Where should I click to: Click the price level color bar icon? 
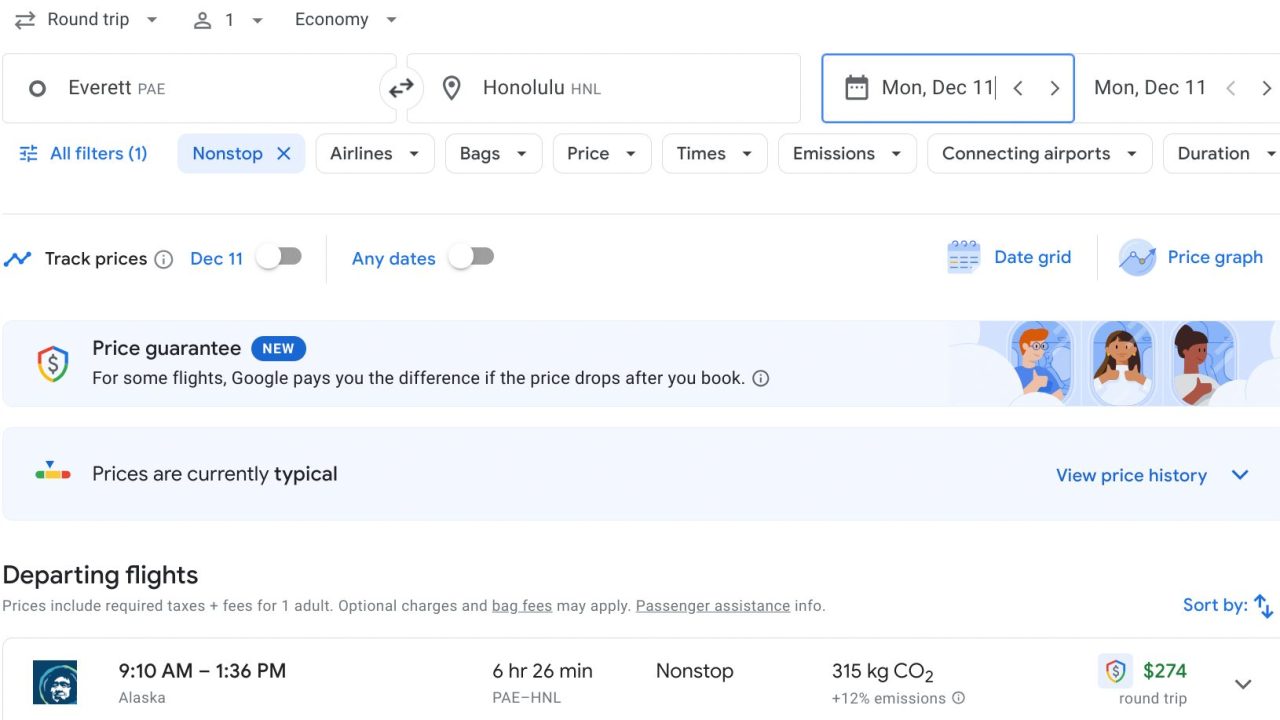53,472
